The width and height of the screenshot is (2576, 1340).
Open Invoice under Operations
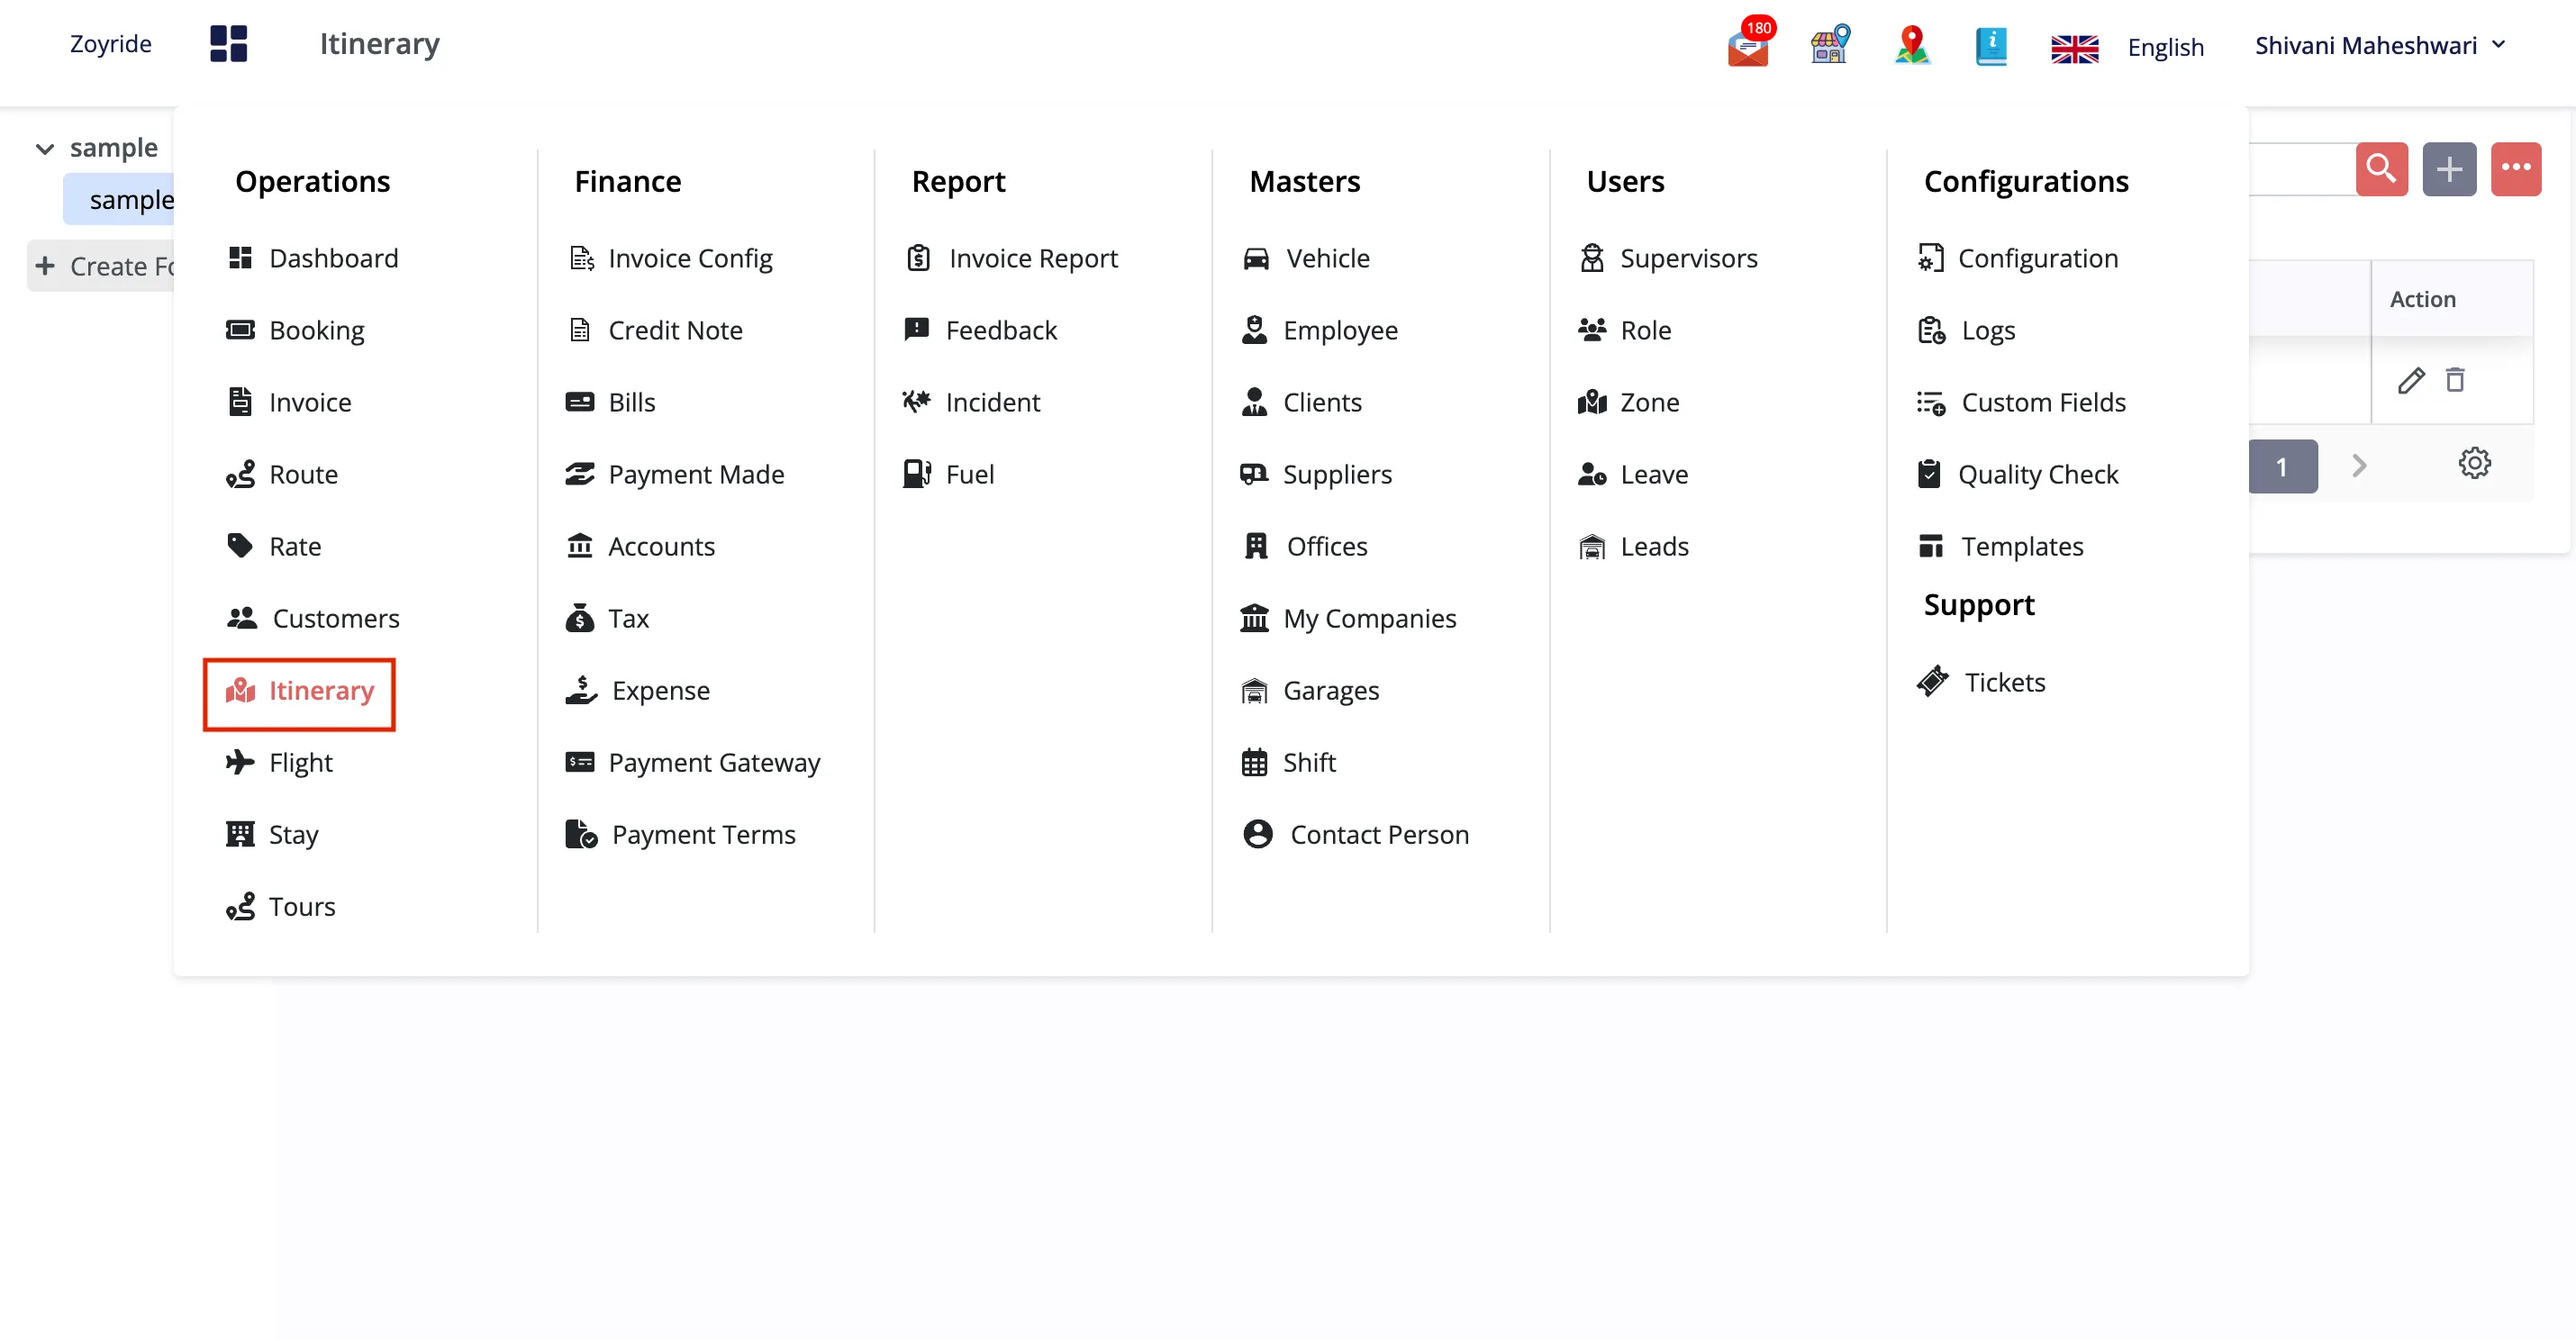290,402
